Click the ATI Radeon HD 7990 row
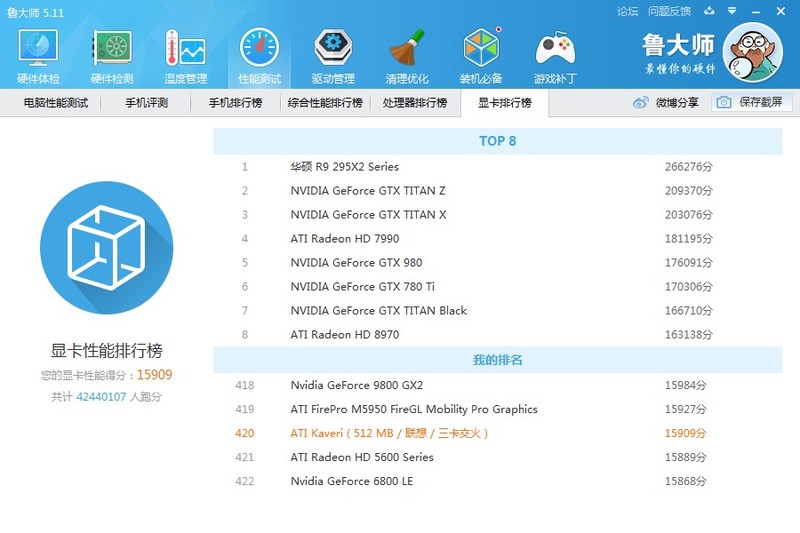 tap(497, 239)
